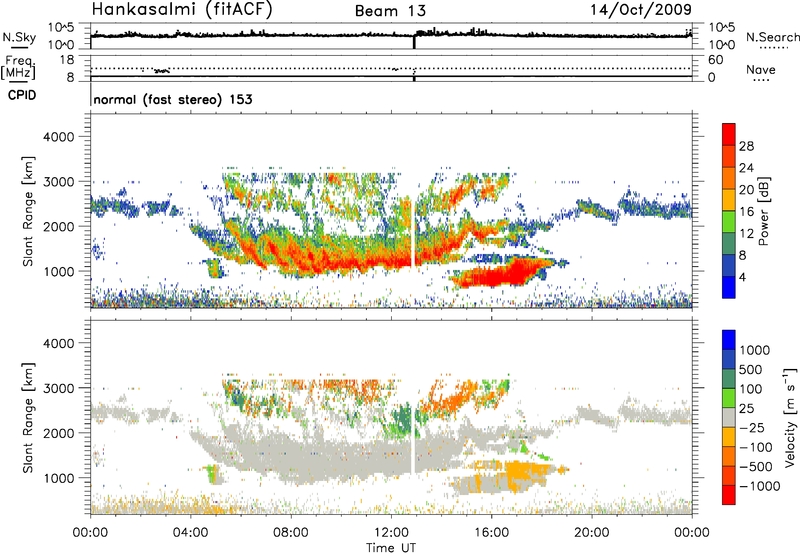
Task: Click the '3000' tick on velocity panel
Action: pos(58,388)
